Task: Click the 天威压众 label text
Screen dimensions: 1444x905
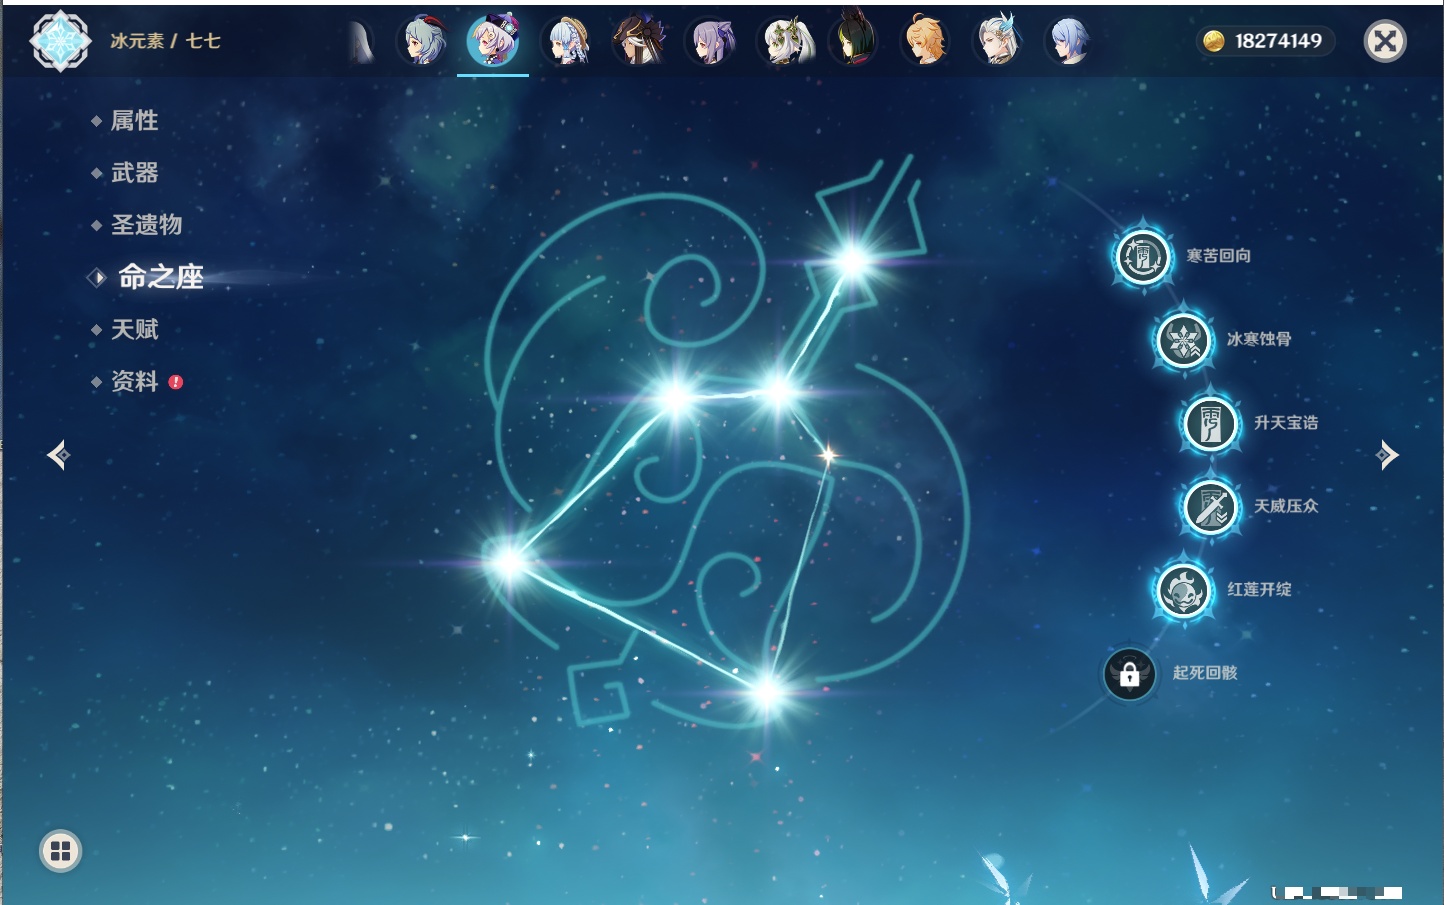Action: (1286, 506)
